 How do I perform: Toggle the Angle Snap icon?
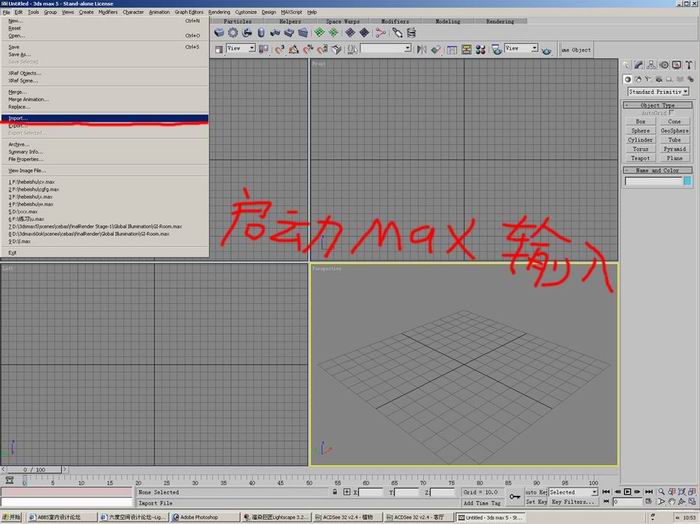pyautogui.click(x=294, y=49)
